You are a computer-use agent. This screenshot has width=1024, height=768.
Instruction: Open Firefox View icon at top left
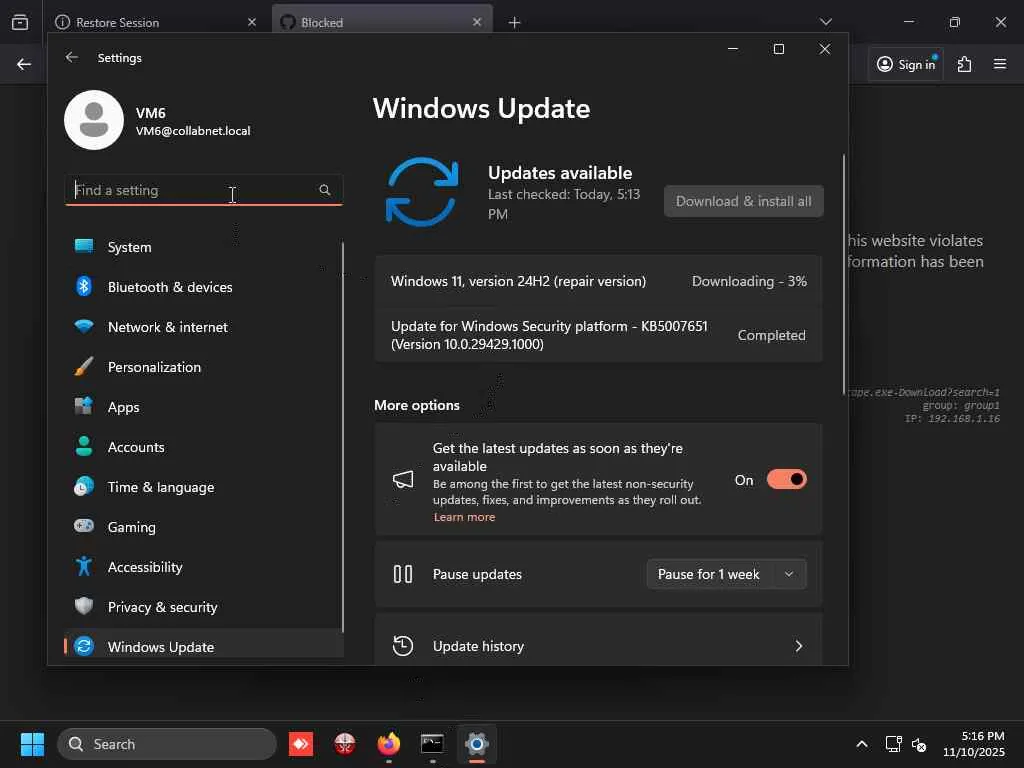[x=20, y=22]
